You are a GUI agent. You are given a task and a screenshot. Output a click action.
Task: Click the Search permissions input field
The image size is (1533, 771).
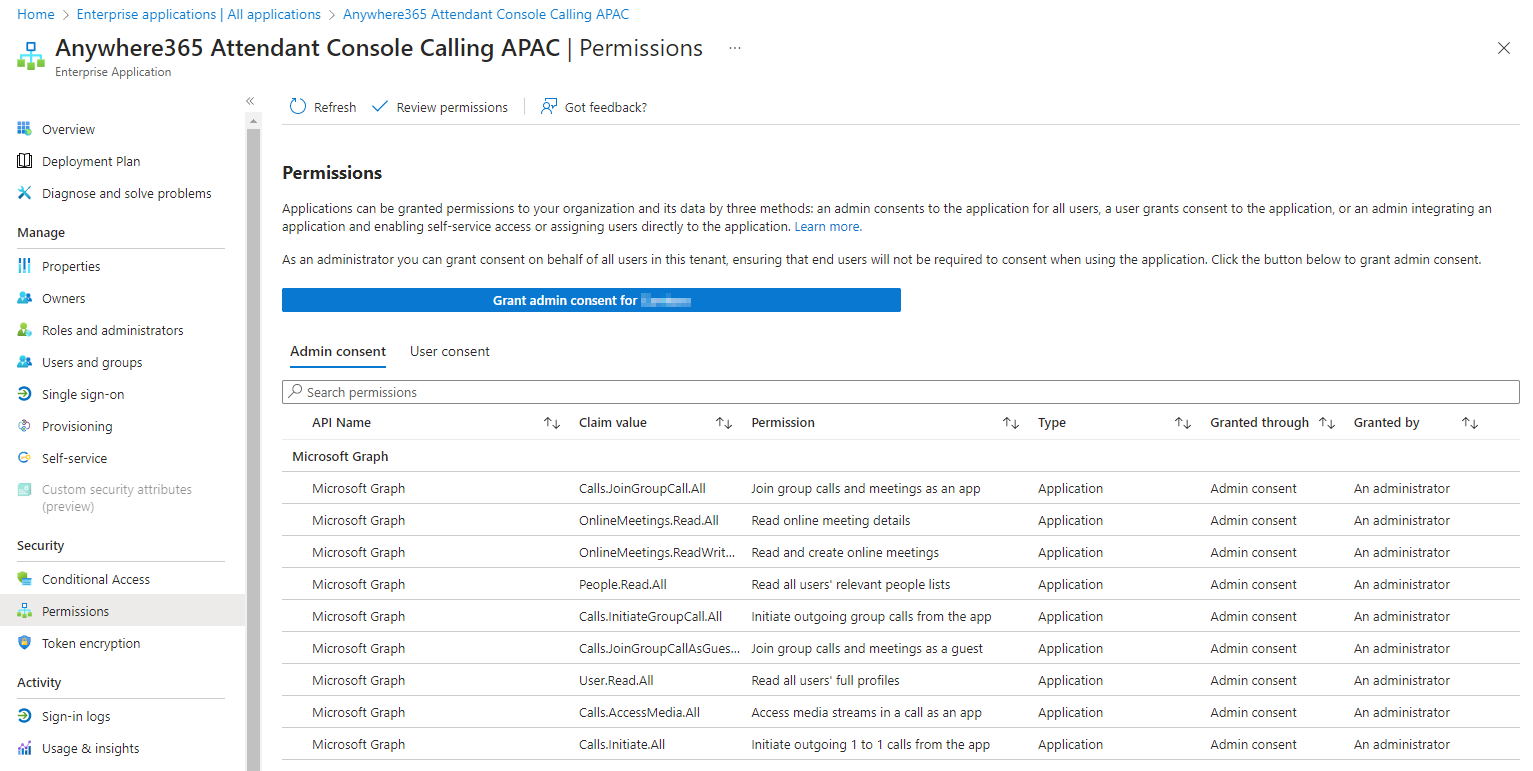[900, 392]
